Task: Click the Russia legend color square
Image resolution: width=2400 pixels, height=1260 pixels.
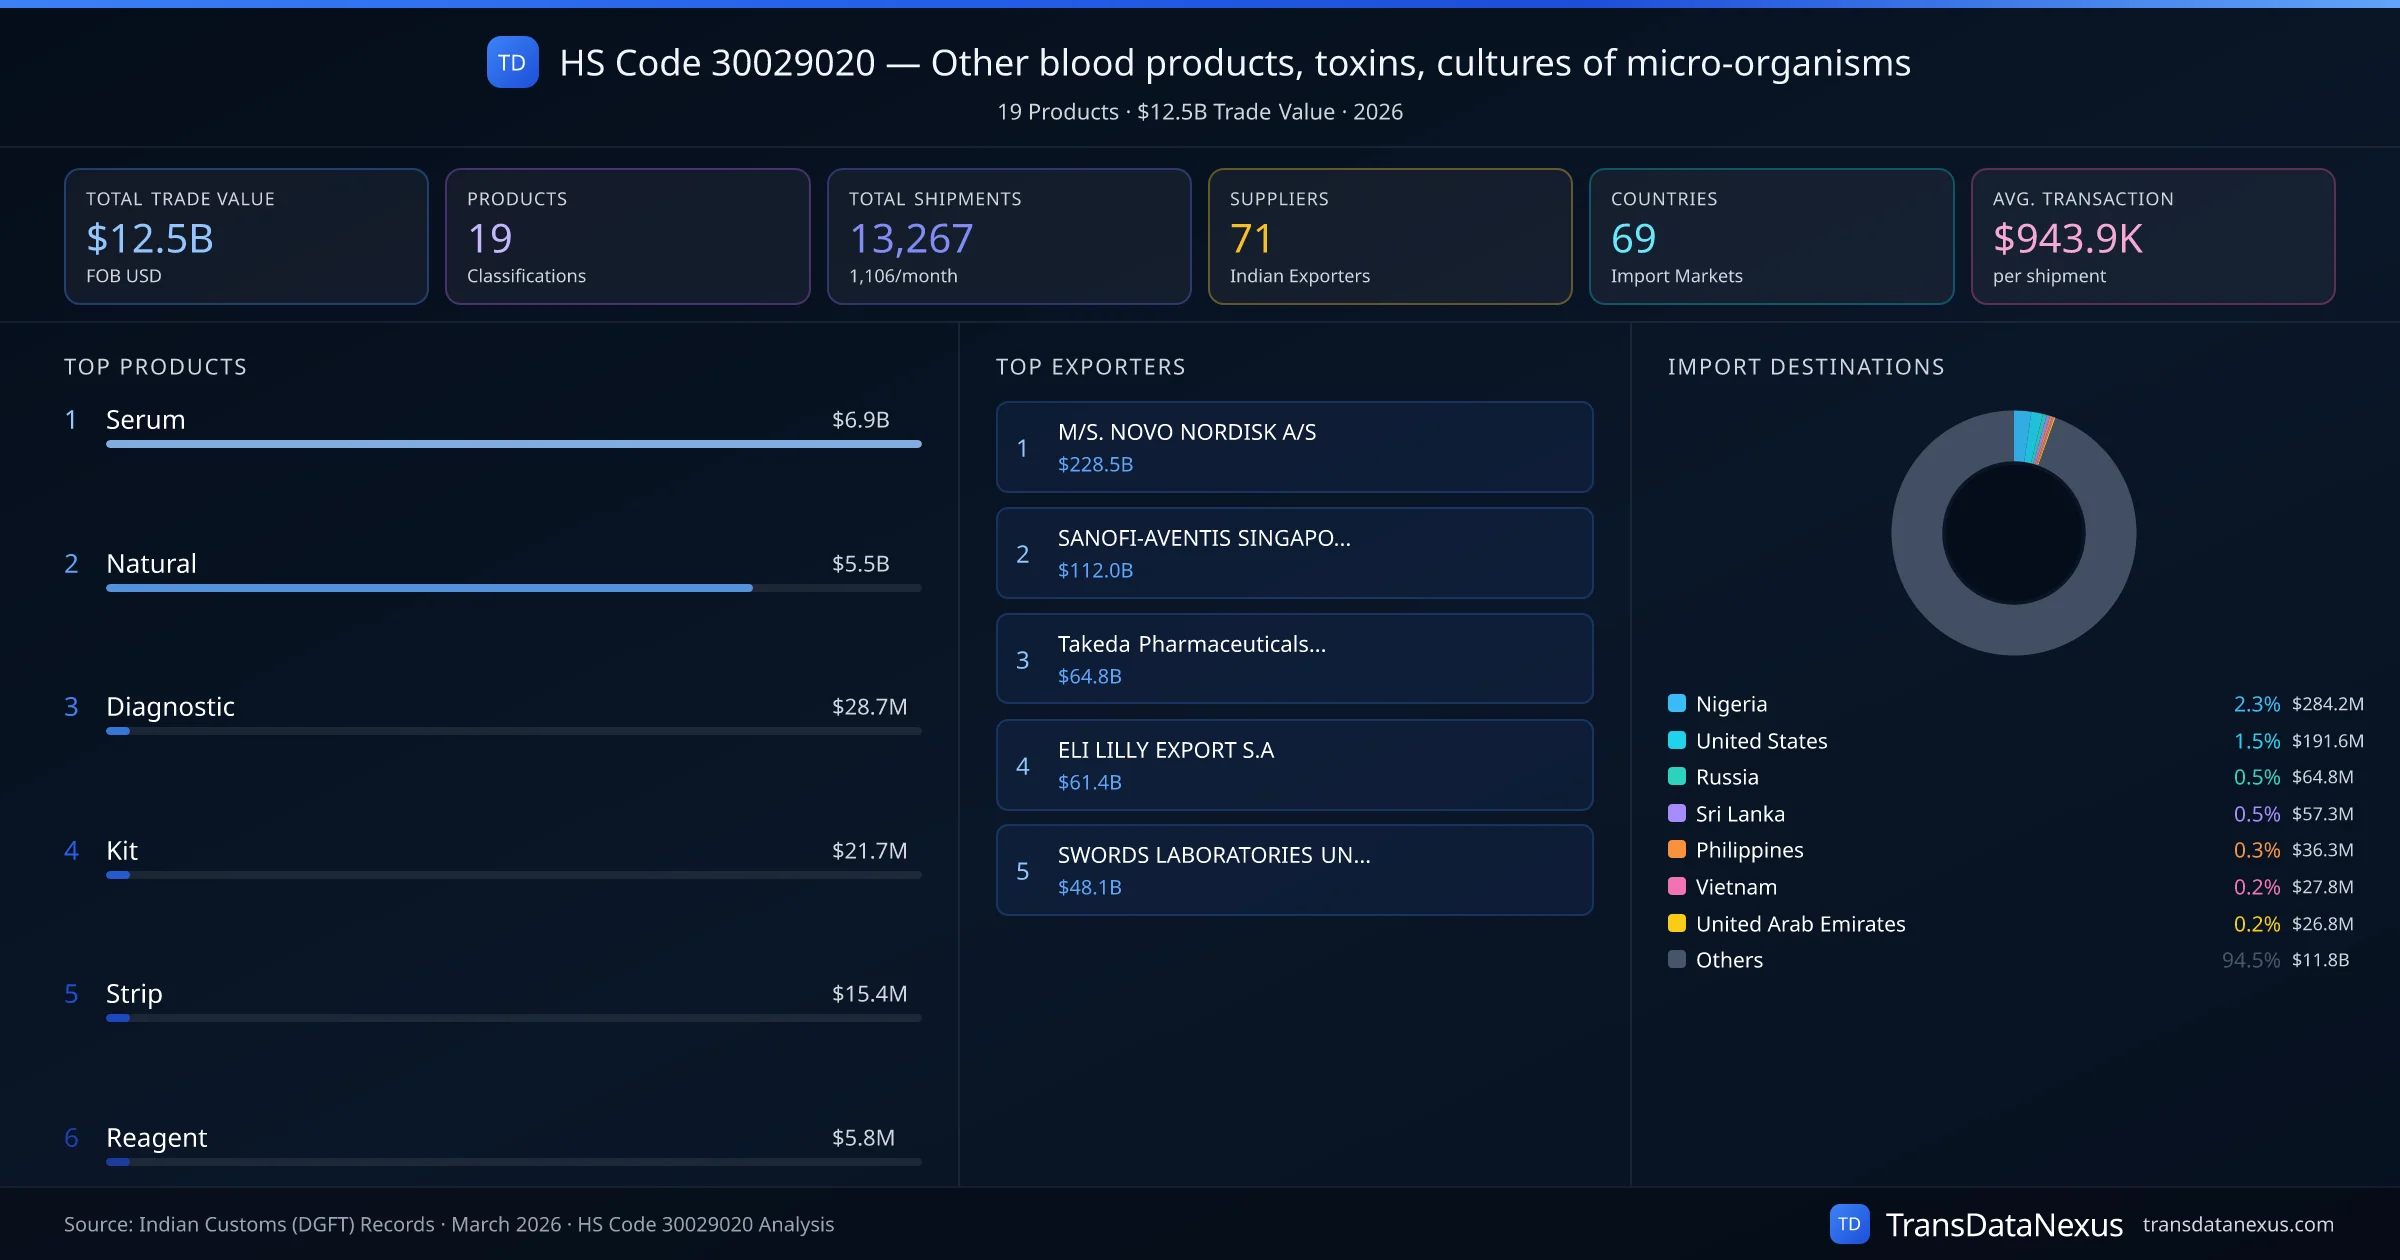Action: point(1677,776)
